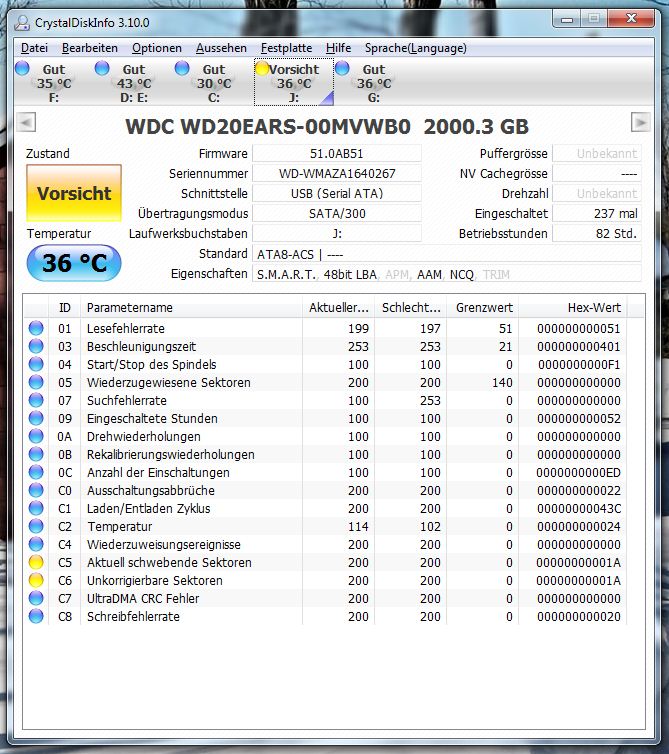Click the yellow Vorsicht health status button

pos(74,193)
